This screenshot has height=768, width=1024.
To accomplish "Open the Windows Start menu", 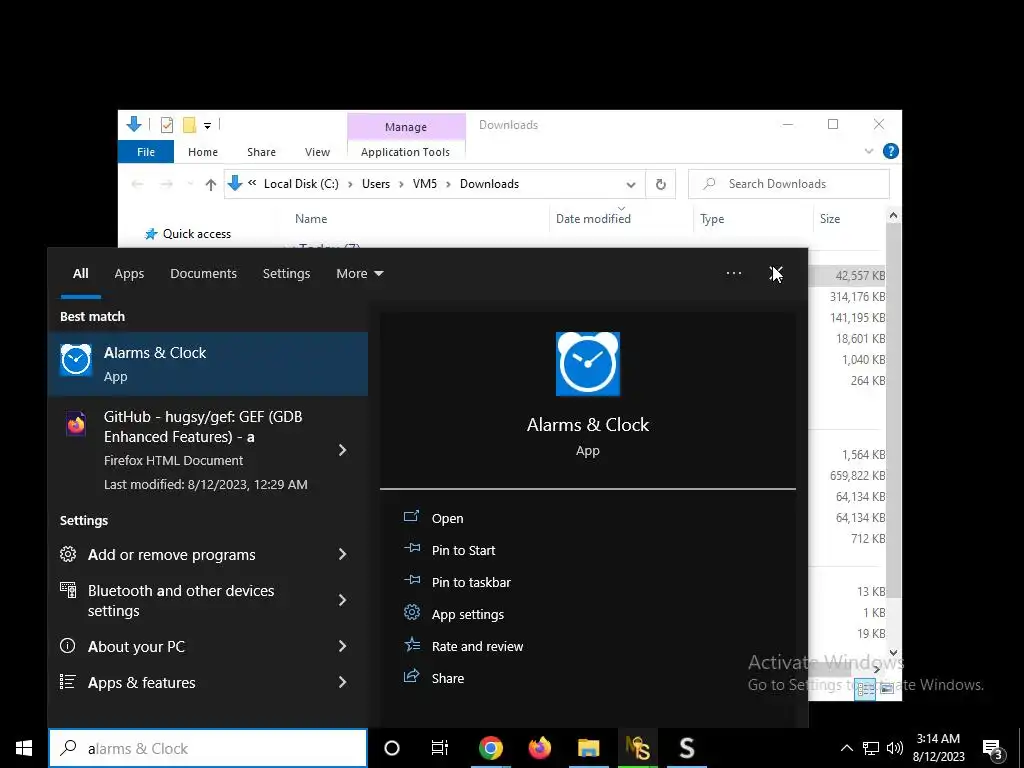I will (24, 748).
